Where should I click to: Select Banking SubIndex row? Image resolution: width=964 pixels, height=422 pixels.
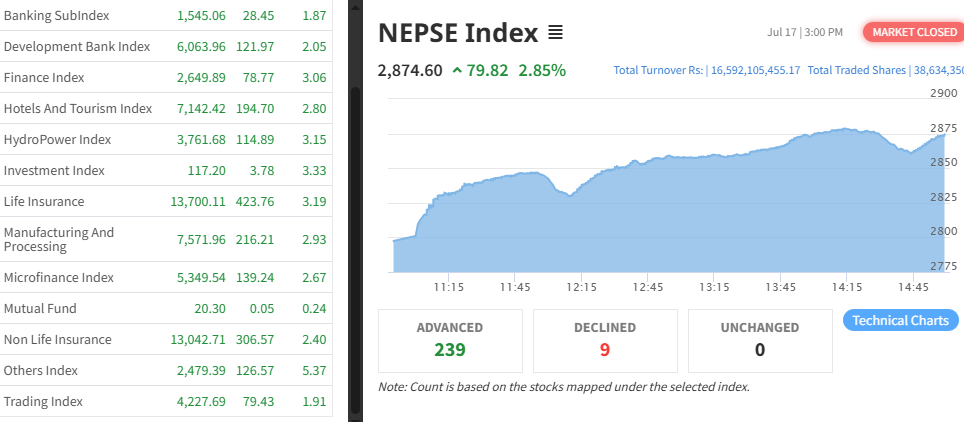(x=57, y=16)
